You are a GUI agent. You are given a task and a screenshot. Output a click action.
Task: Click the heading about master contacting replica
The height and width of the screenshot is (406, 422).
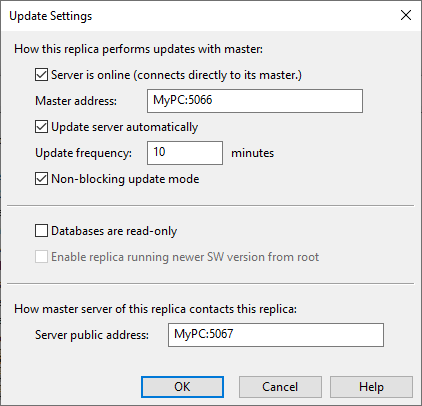(x=156, y=309)
